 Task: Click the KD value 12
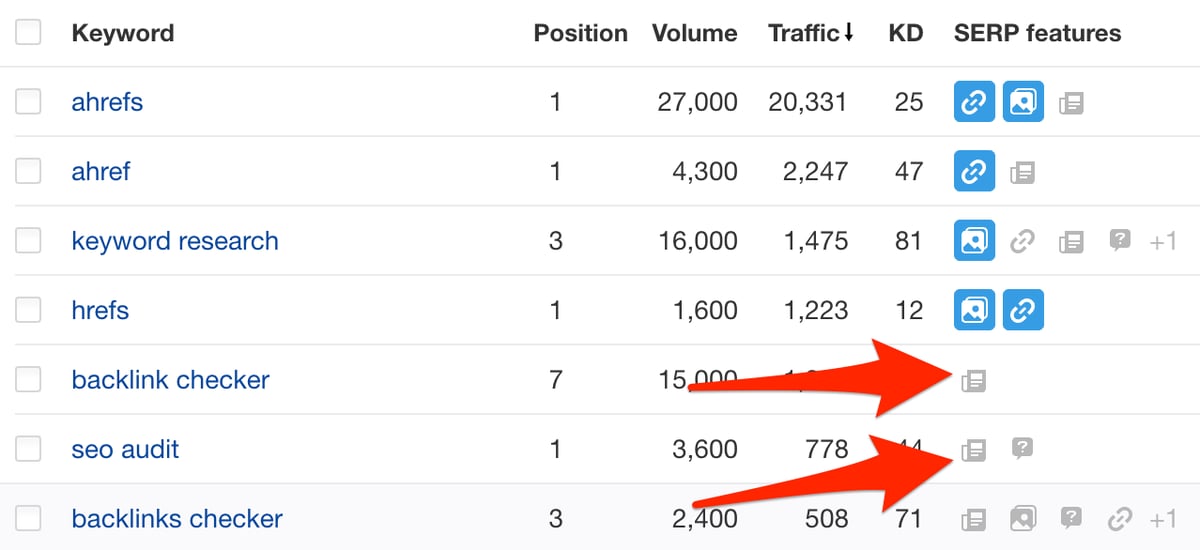[x=909, y=311]
